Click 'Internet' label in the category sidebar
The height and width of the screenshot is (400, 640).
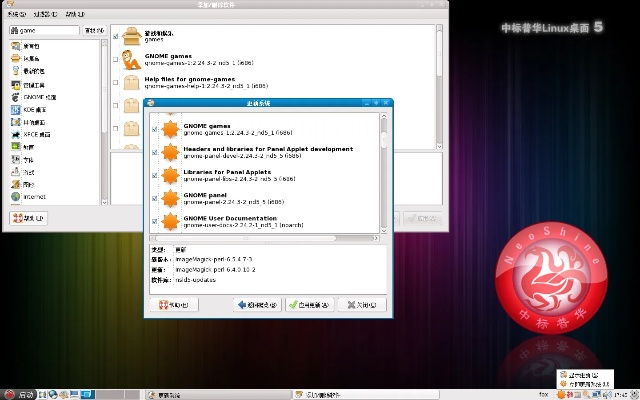click(35, 197)
